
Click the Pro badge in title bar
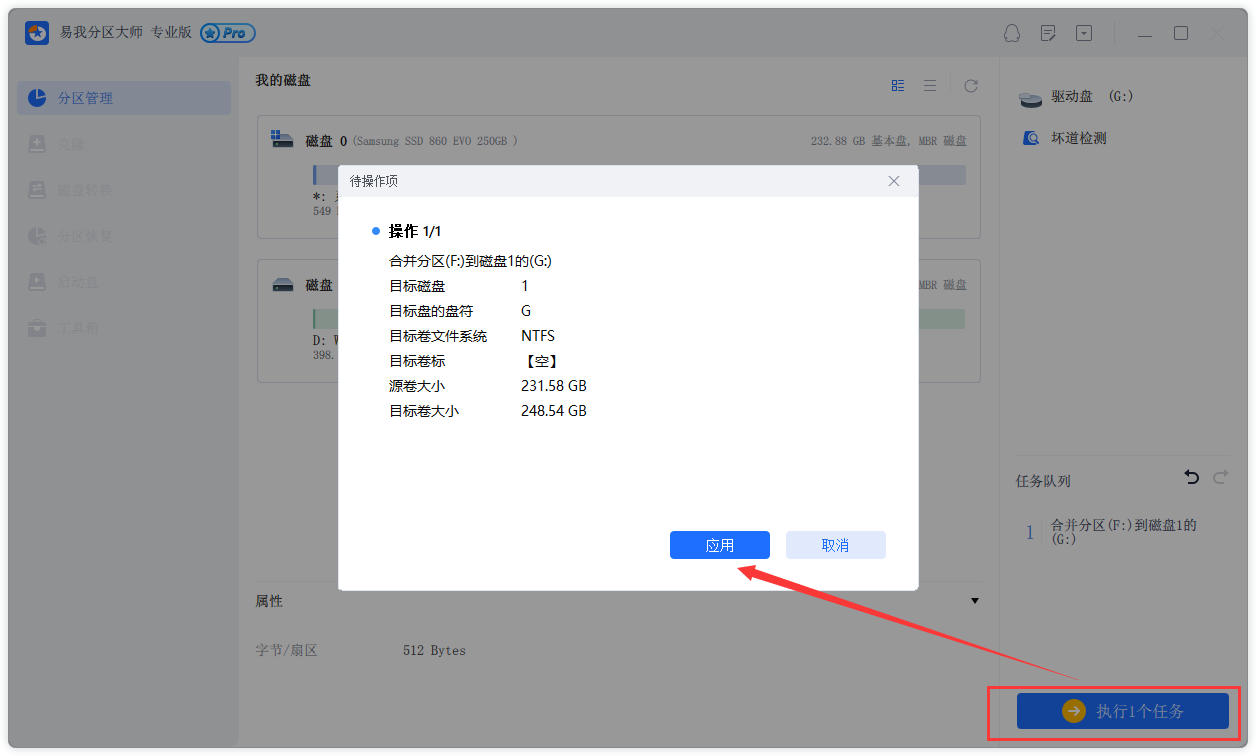pos(227,33)
